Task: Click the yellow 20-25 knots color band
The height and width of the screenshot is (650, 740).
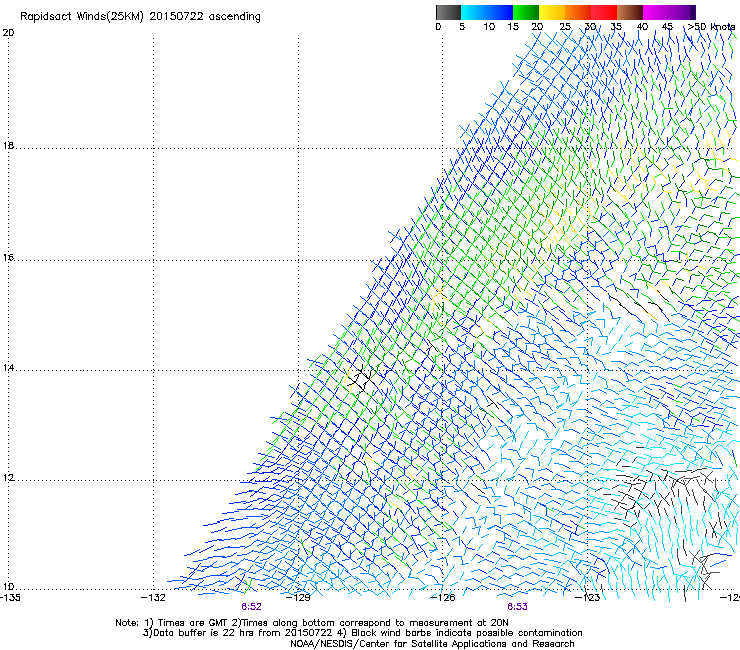Action: [552, 12]
